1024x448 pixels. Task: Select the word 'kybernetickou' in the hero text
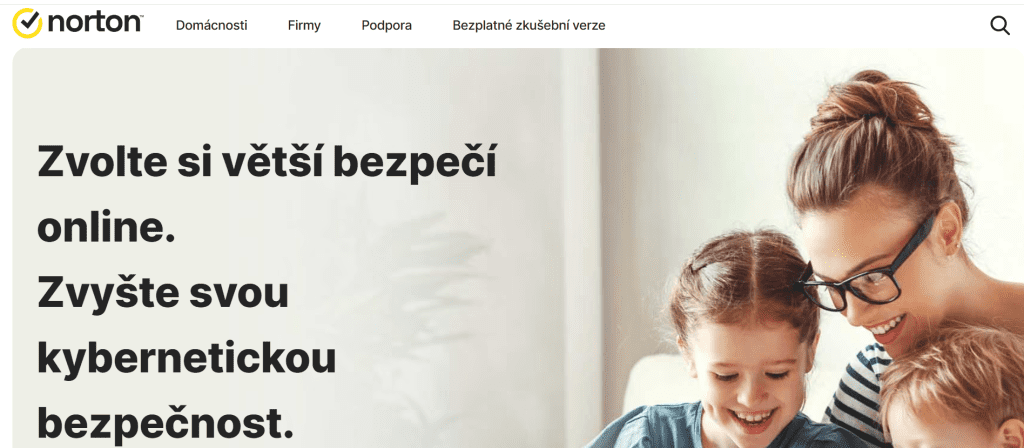[187, 358]
